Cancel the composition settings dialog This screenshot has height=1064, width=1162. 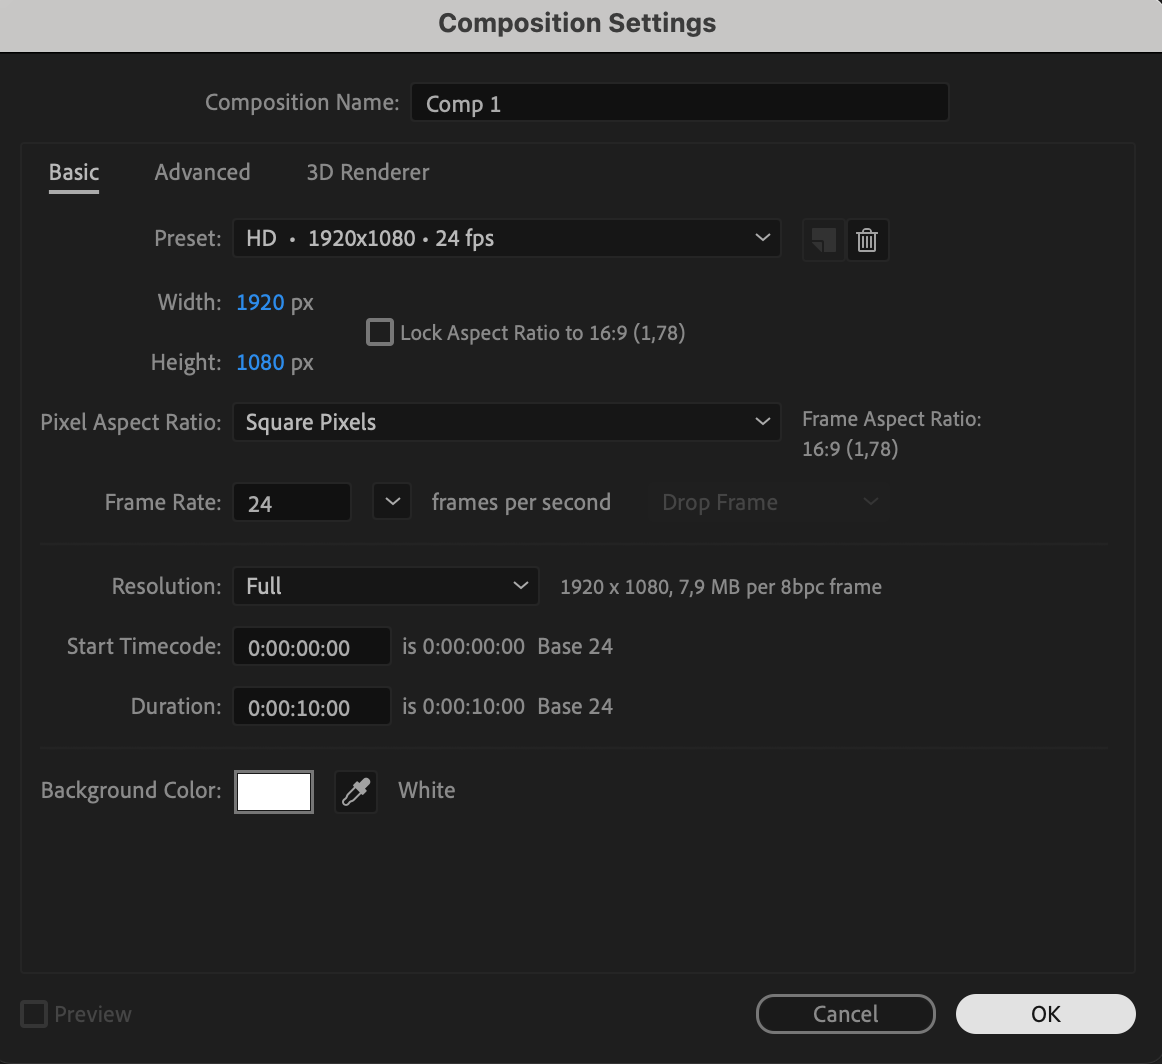click(x=845, y=1014)
